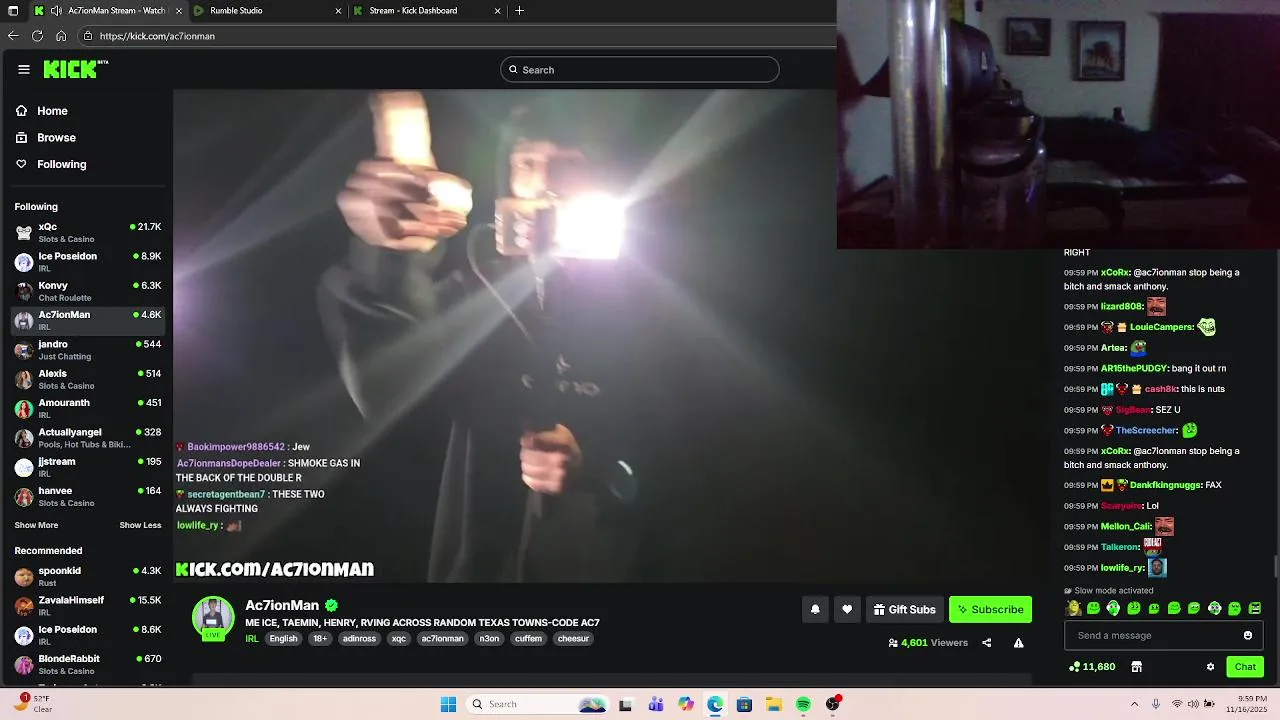Select the adinross tag

(x=359, y=639)
